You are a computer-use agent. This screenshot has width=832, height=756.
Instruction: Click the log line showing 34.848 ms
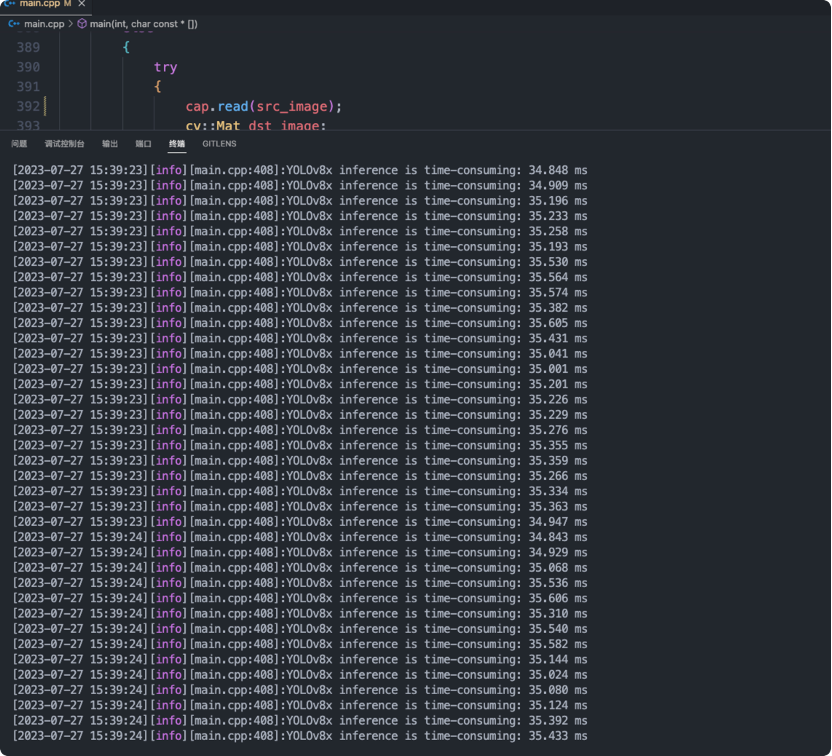tap(300, 170)
